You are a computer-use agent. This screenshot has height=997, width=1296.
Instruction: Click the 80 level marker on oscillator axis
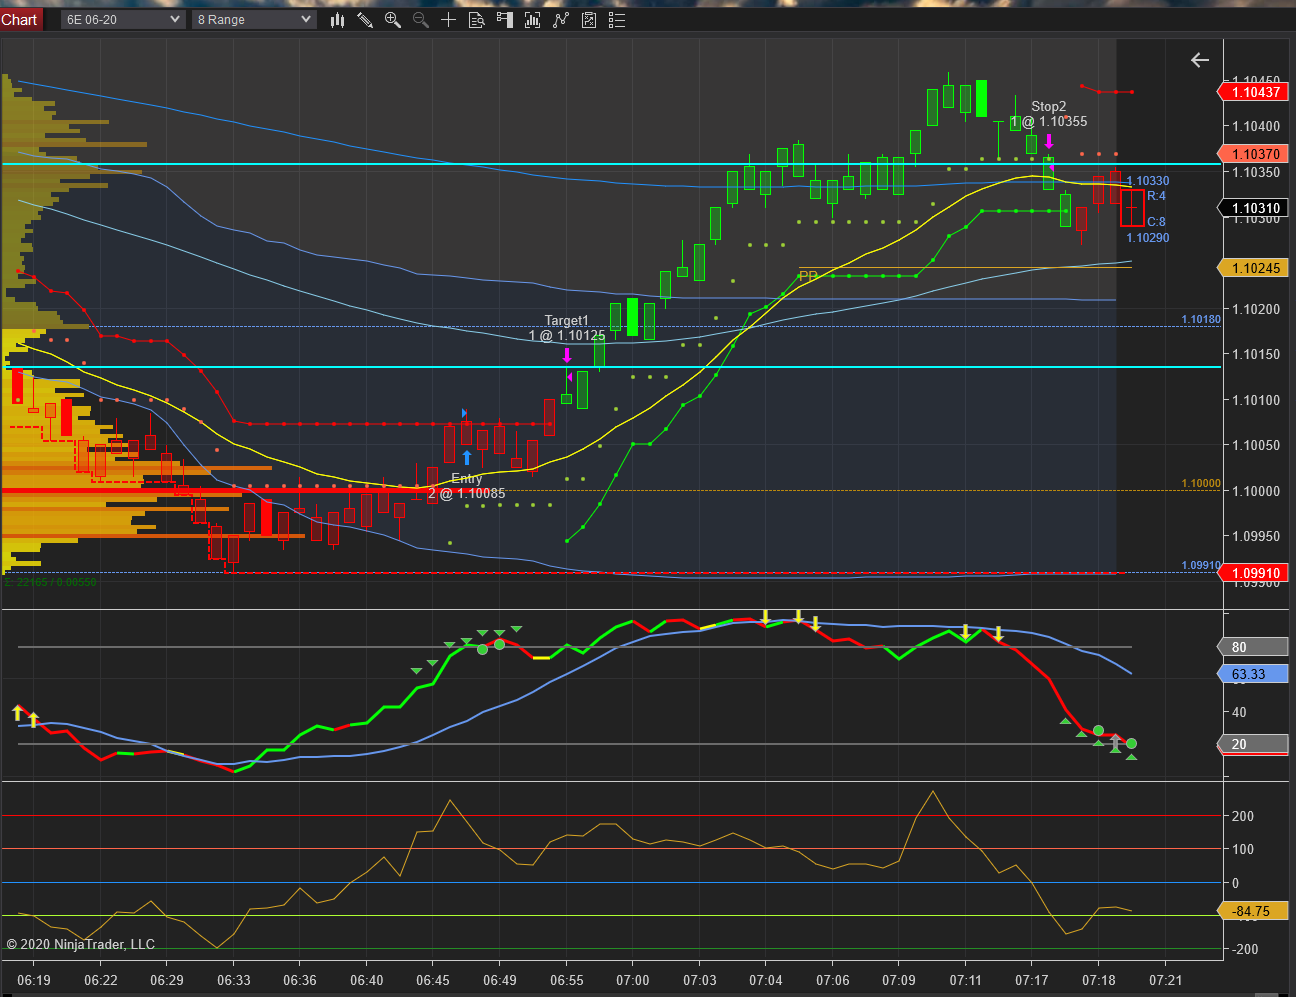point(1253,647)
